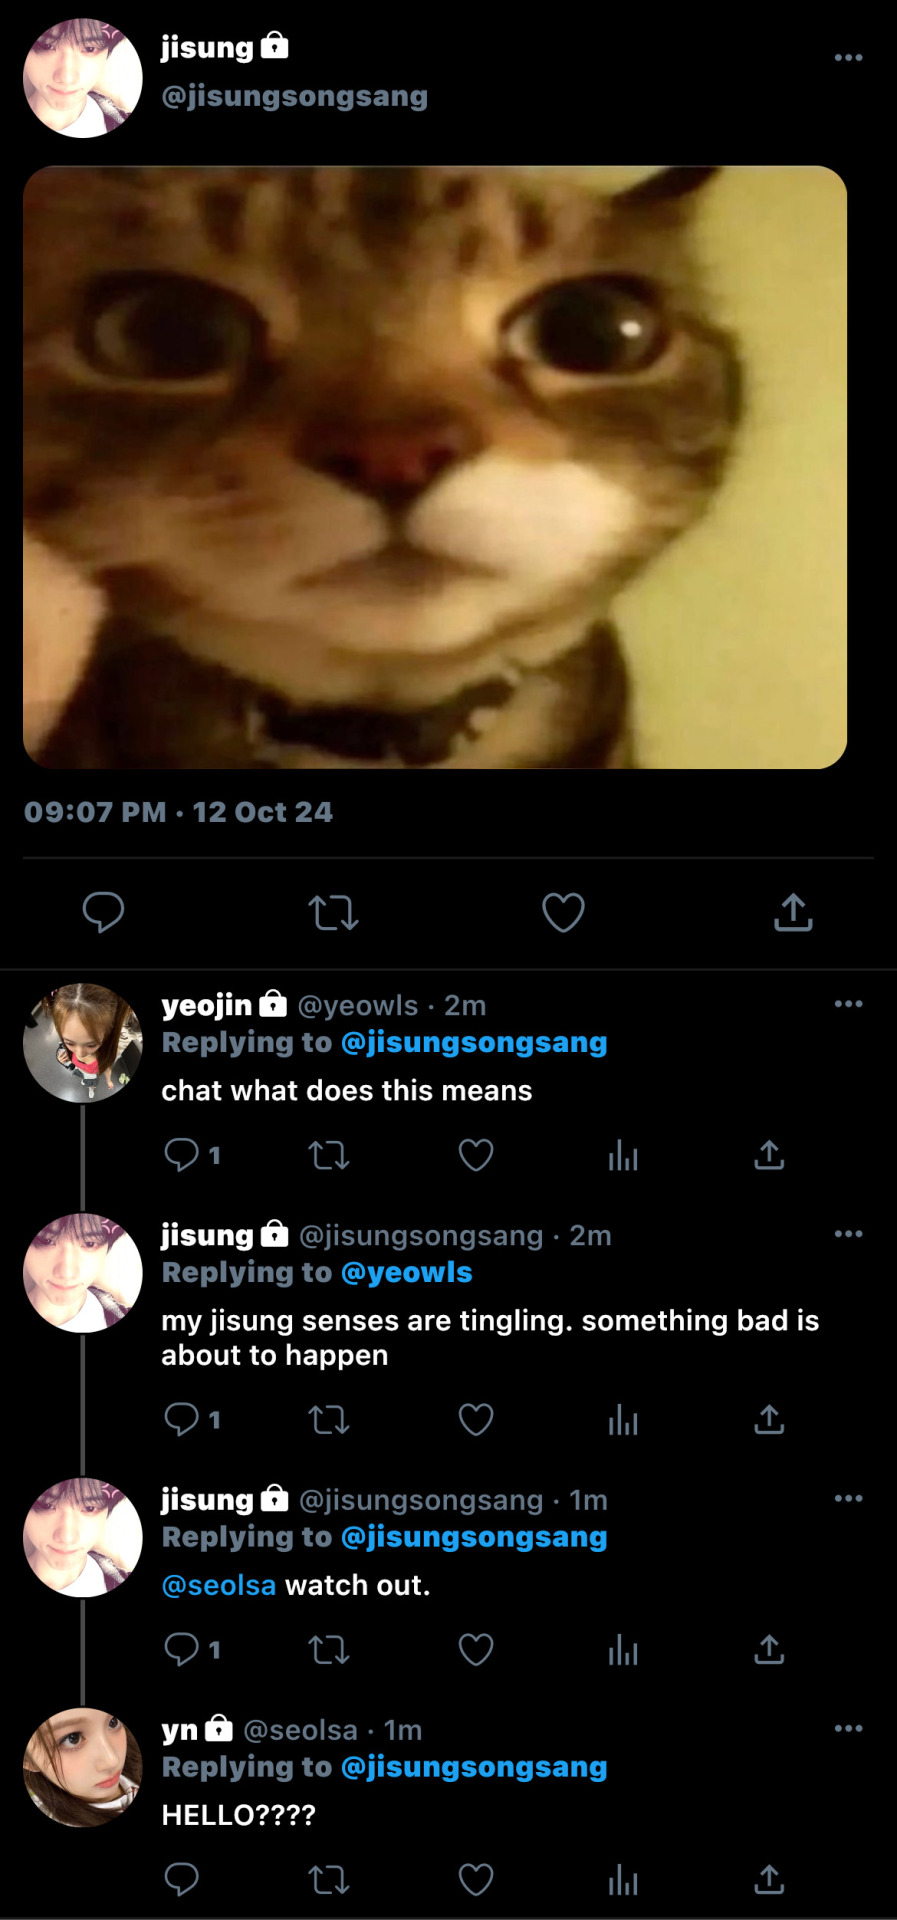View analytics for the "watch out" reply

coord(623,1649)
